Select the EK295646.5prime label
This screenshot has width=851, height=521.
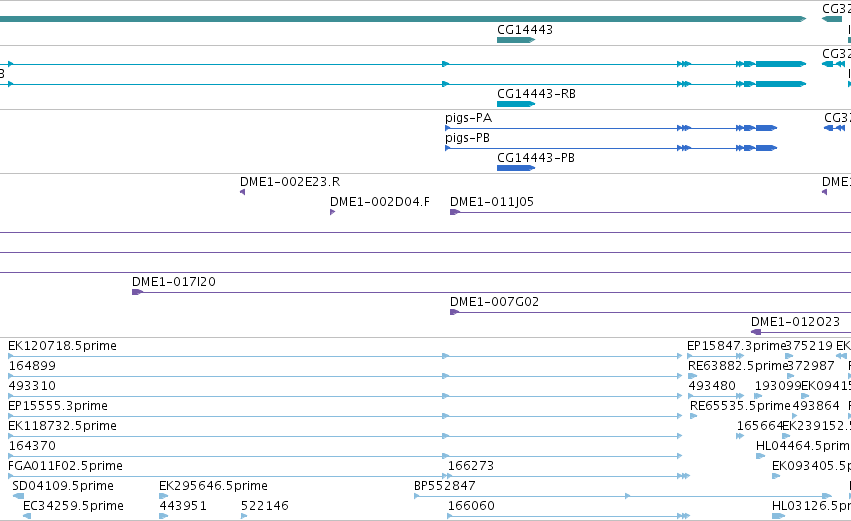213,486
